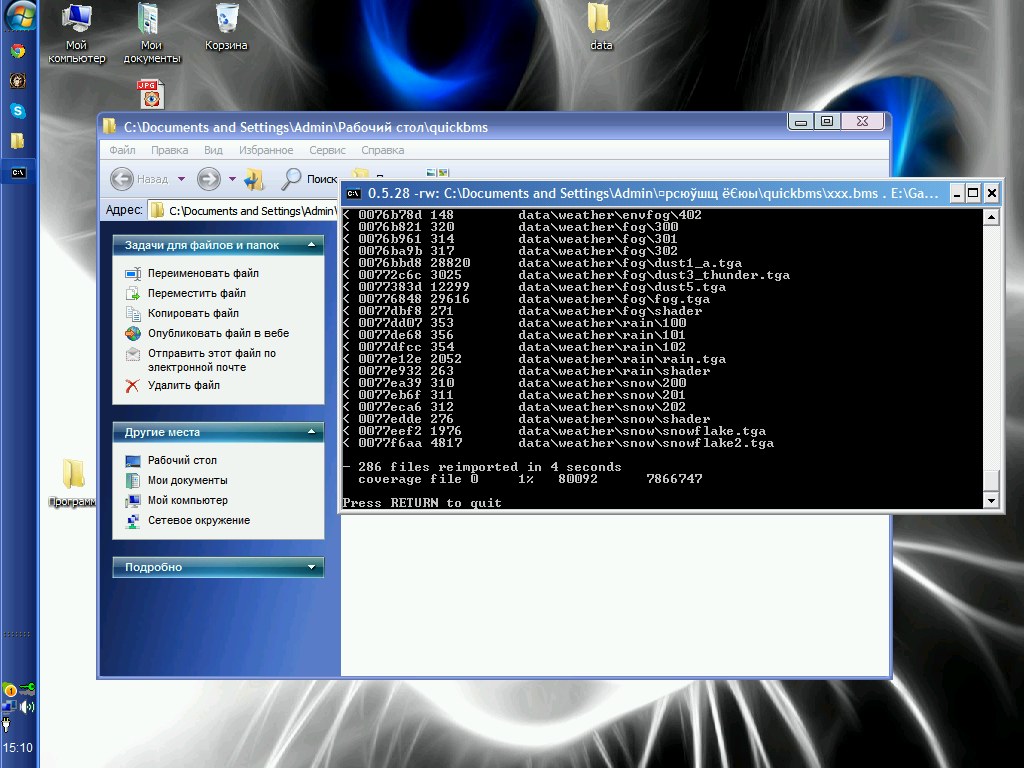Open the data folder on the desktop

pos(600,27)
